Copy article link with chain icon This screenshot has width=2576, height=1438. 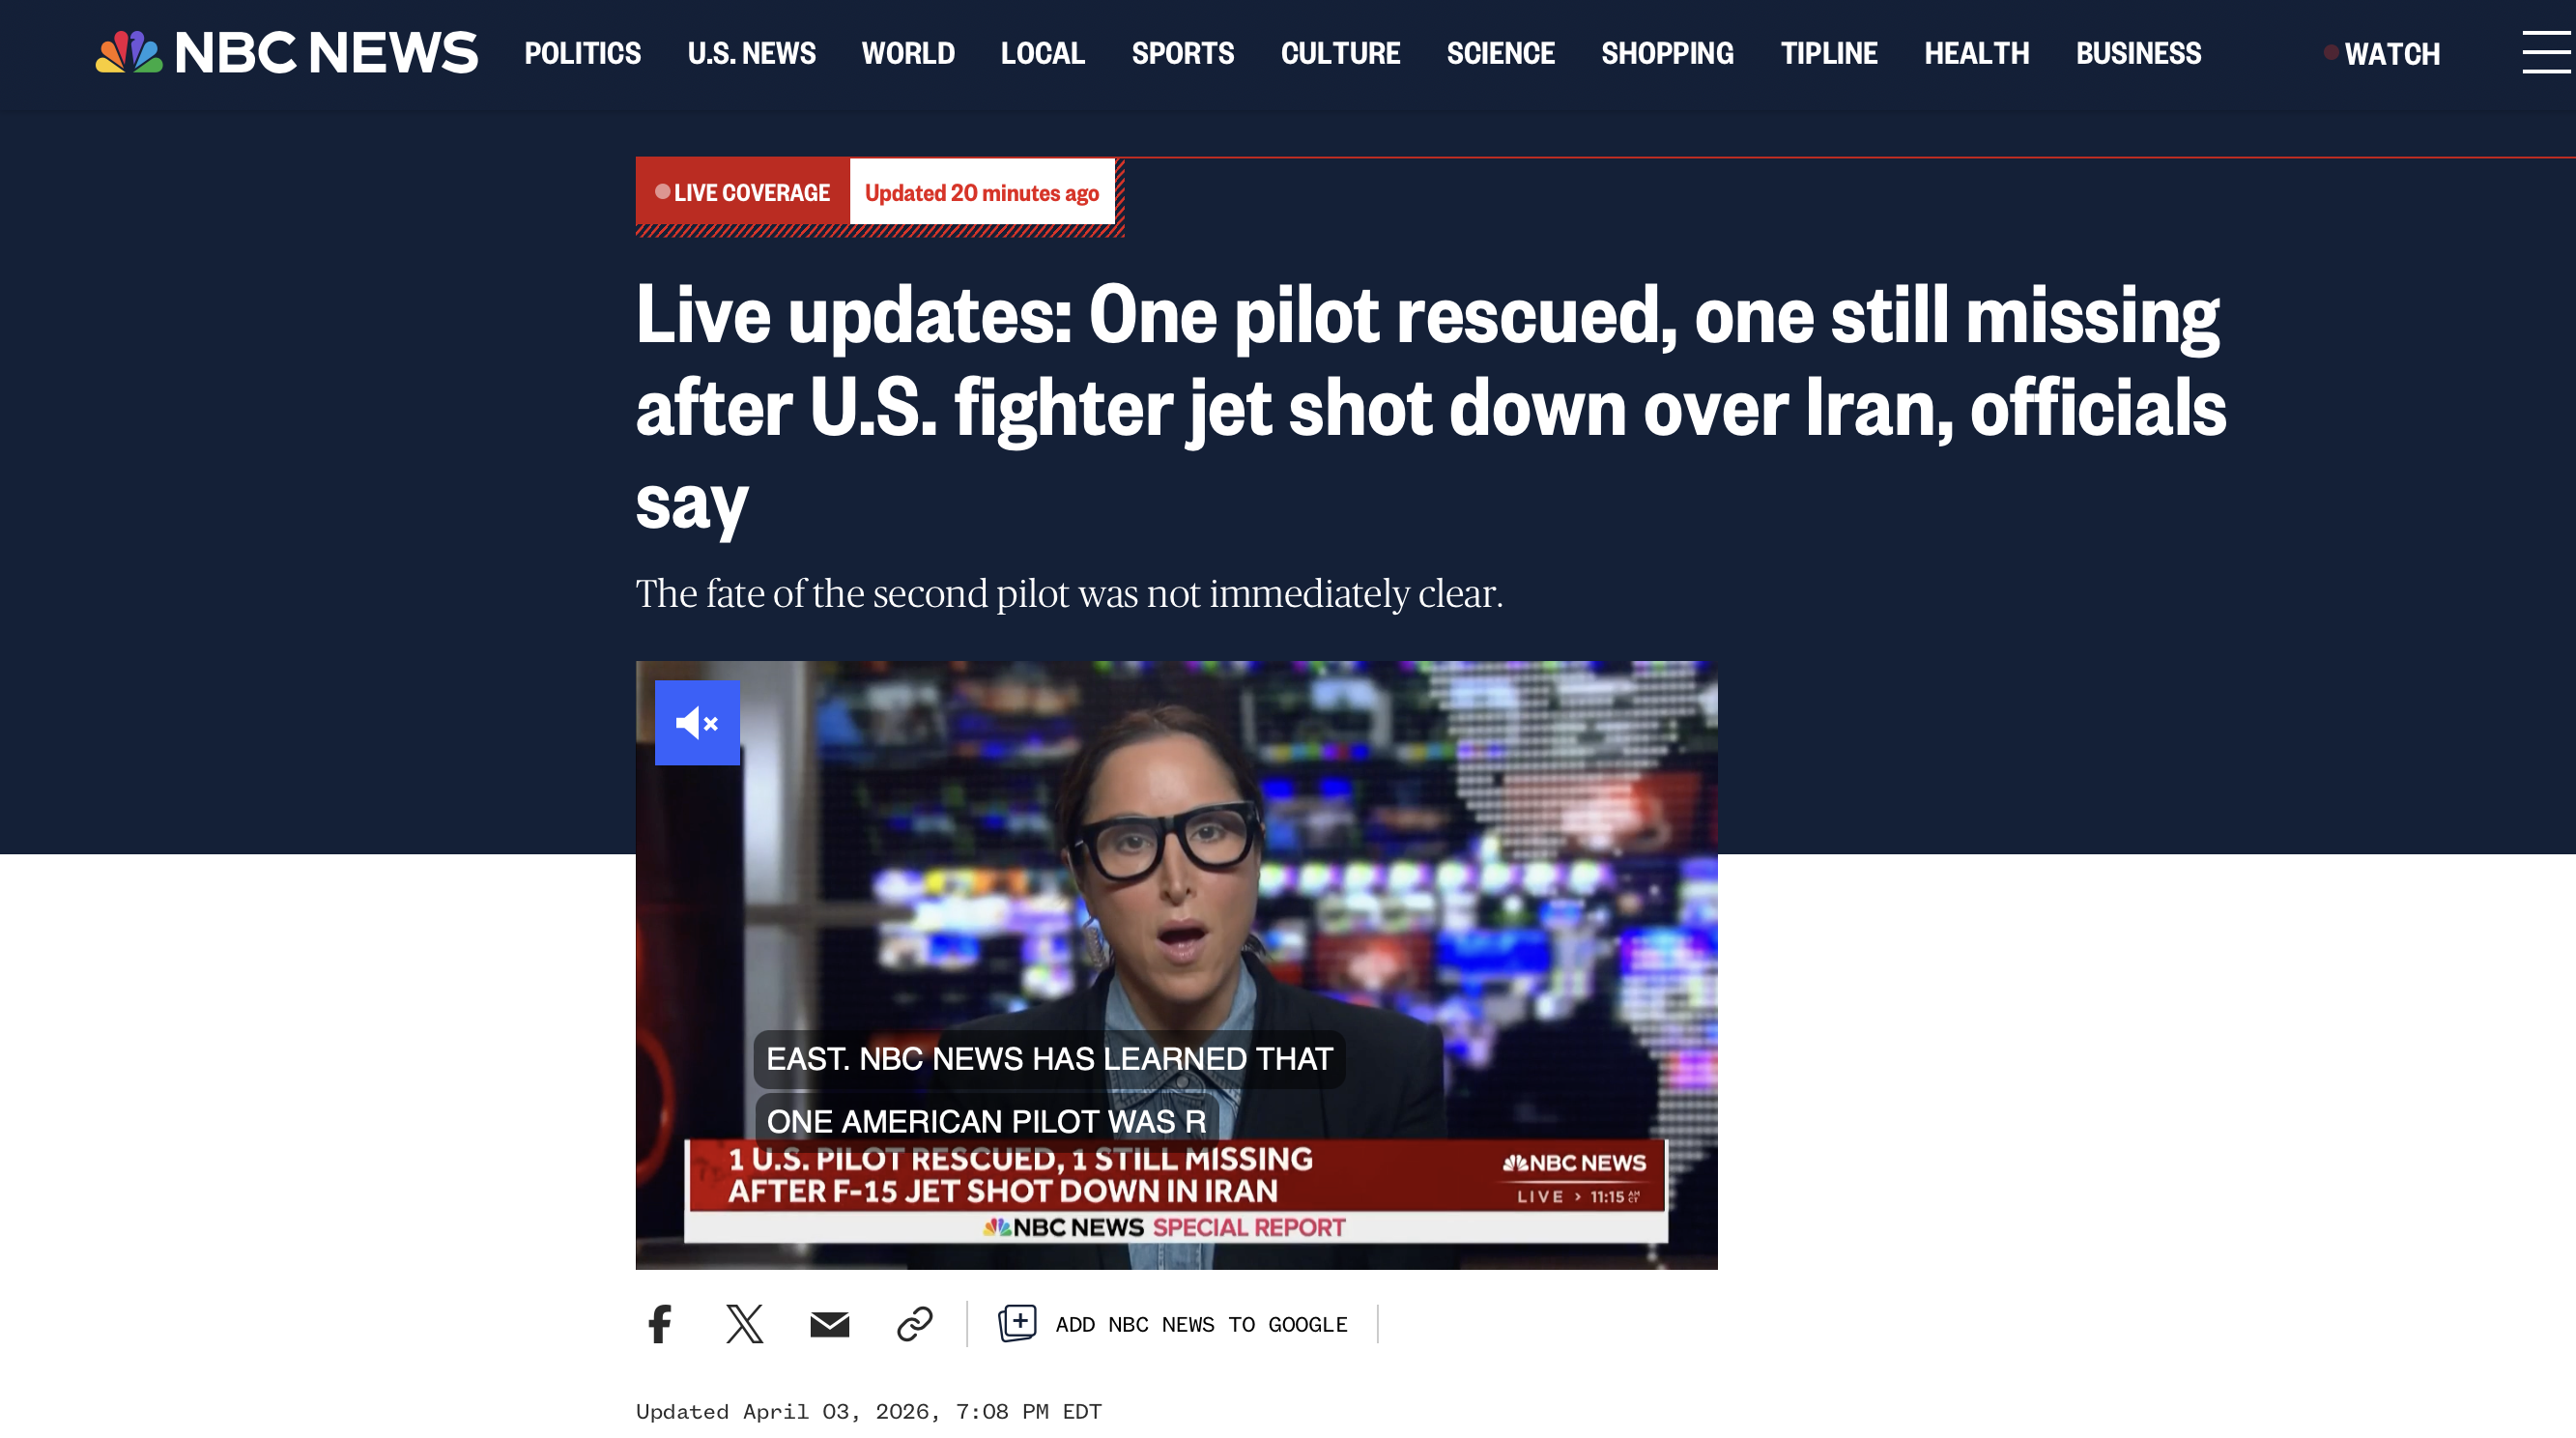click(914, 1323)
